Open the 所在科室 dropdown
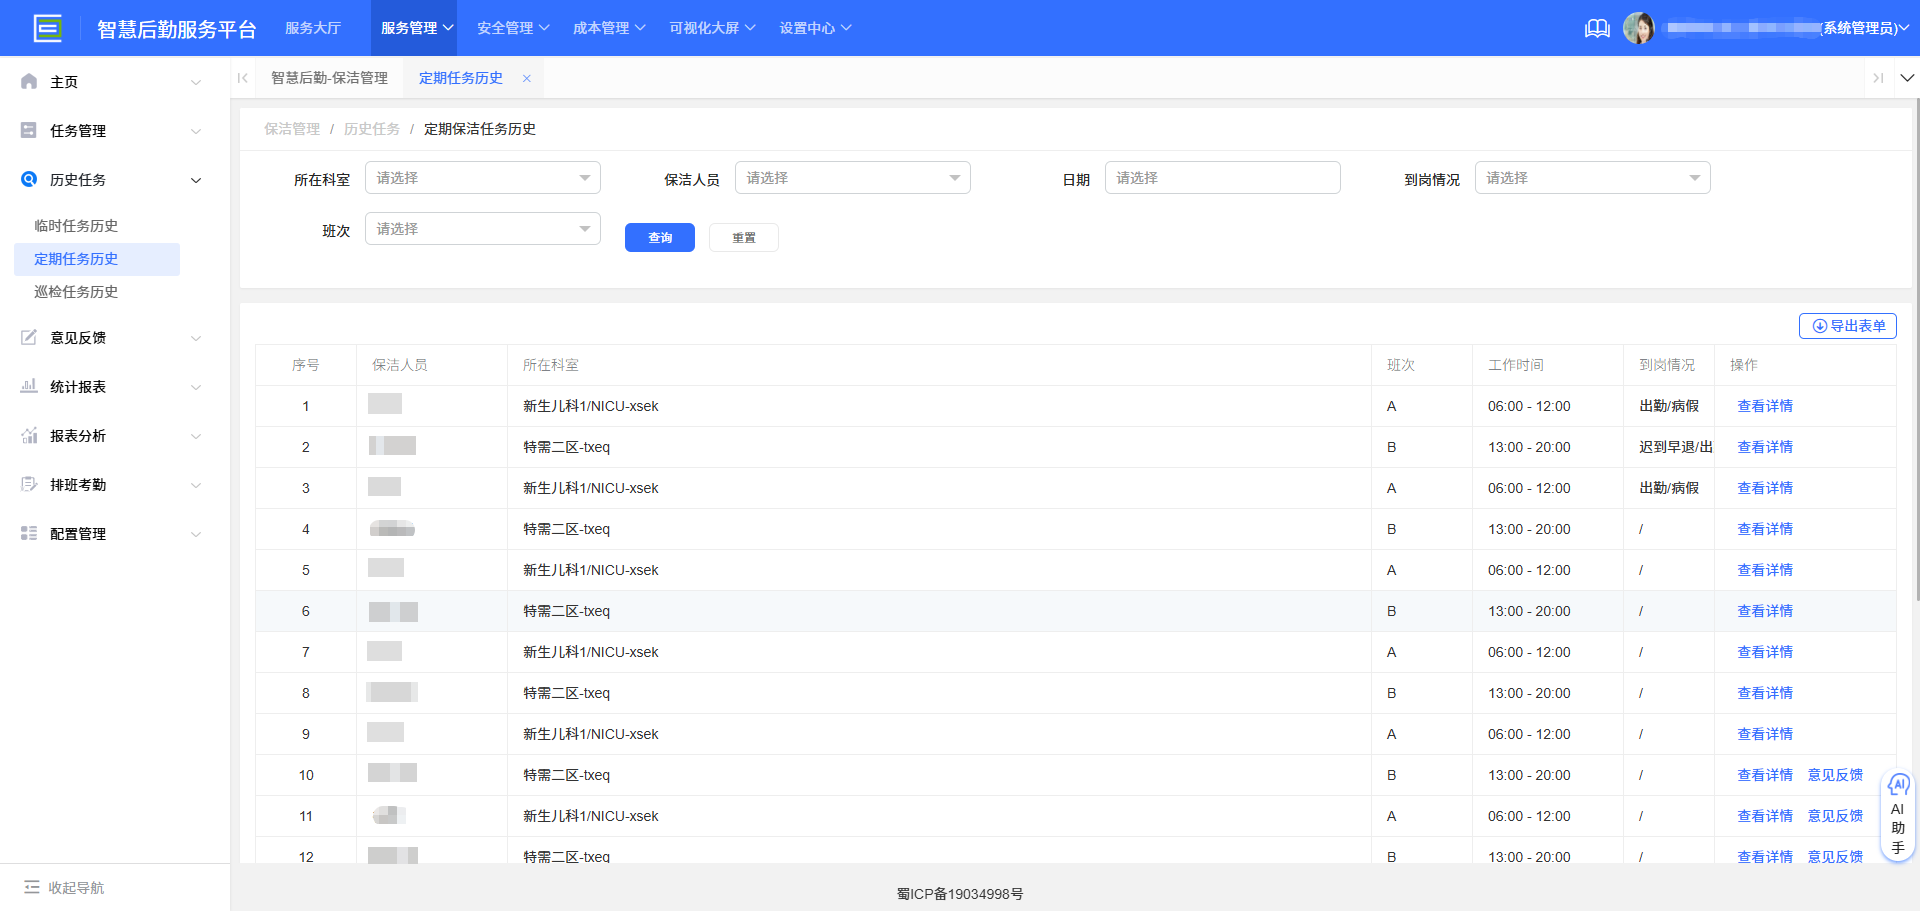Screen dimensions: 1920x911 pos(482,177)
